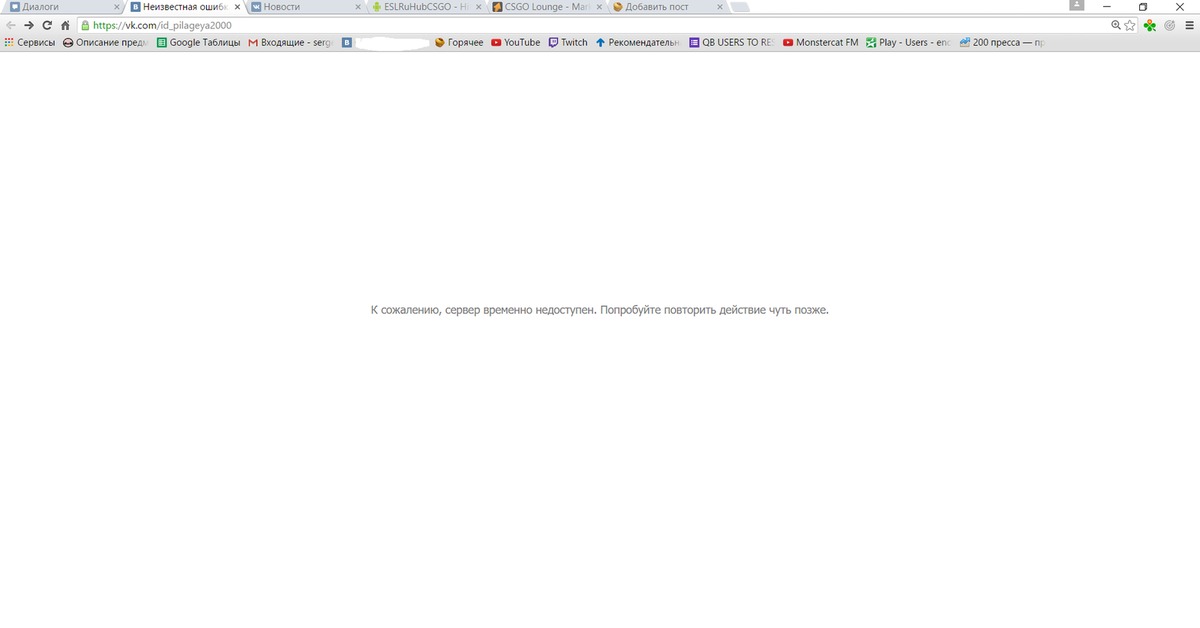Open the Google Таблицы bookmark
The width and height of the screenshot is (1200, 628).
coord(198,42)
